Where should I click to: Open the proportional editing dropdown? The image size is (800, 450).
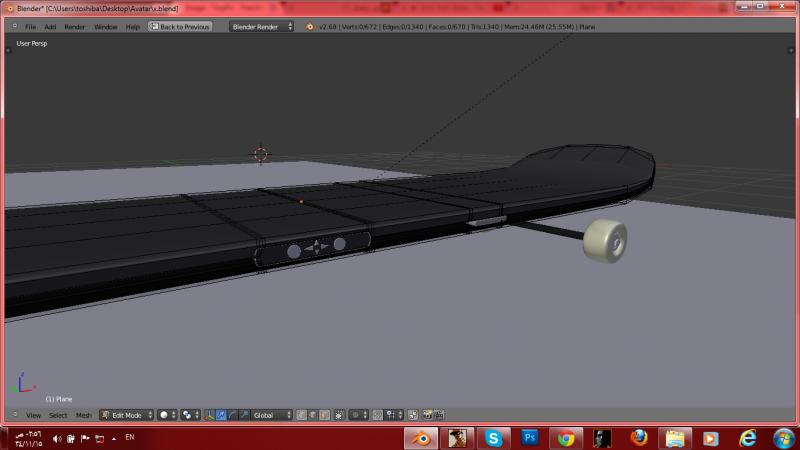point(359,415)
